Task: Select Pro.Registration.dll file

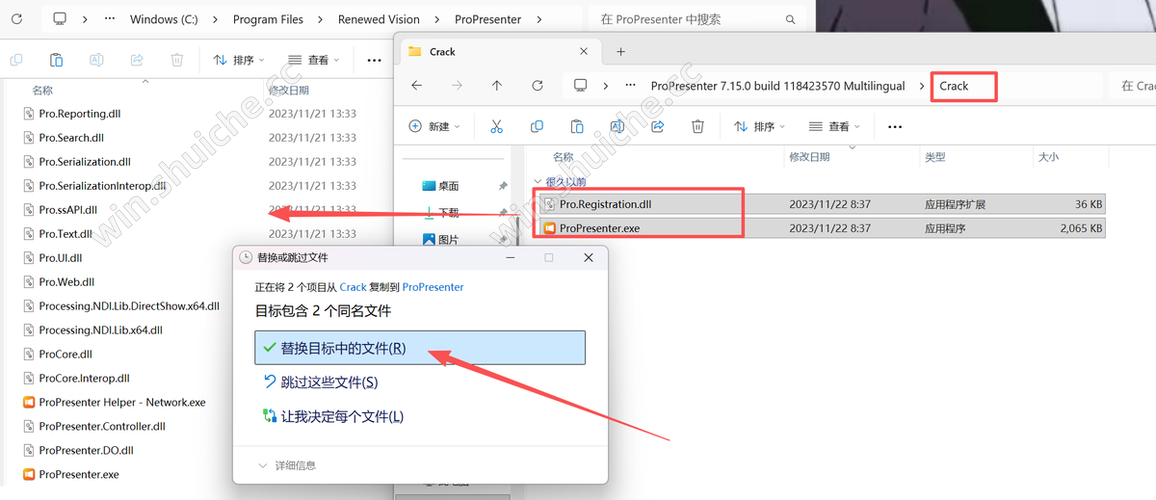Action: click(x=821, y=204)
